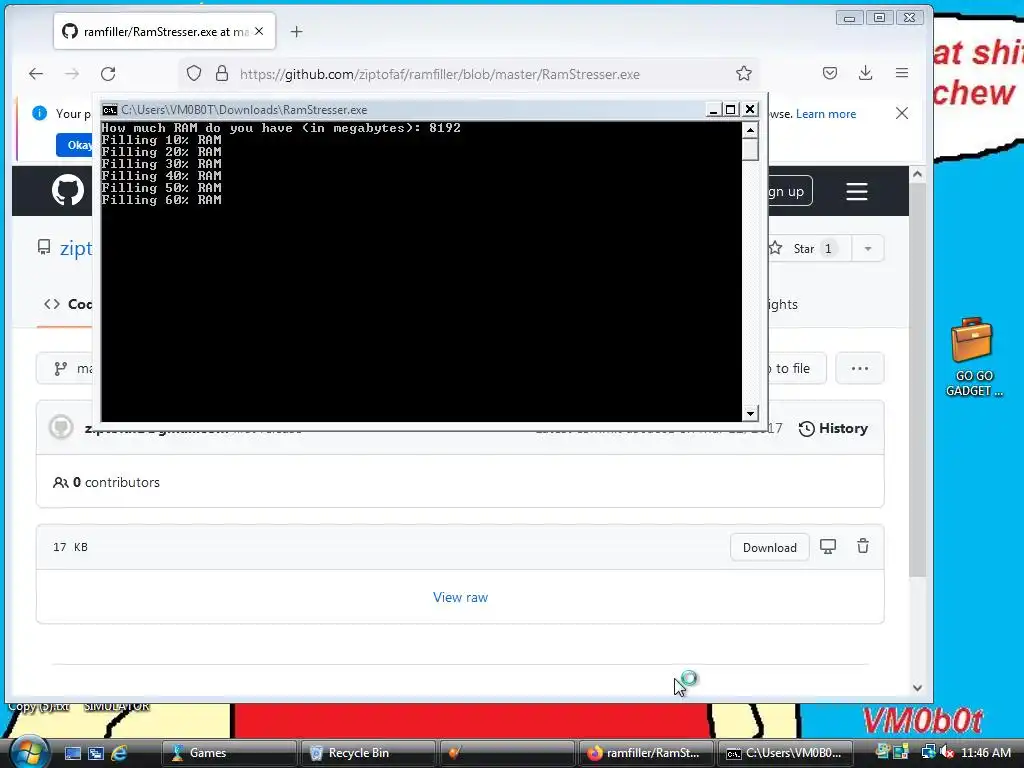The height and width of the screenshot is (768, 1024).
Task: Open a new Firefox tab
Action: click(x=296, y=31)
